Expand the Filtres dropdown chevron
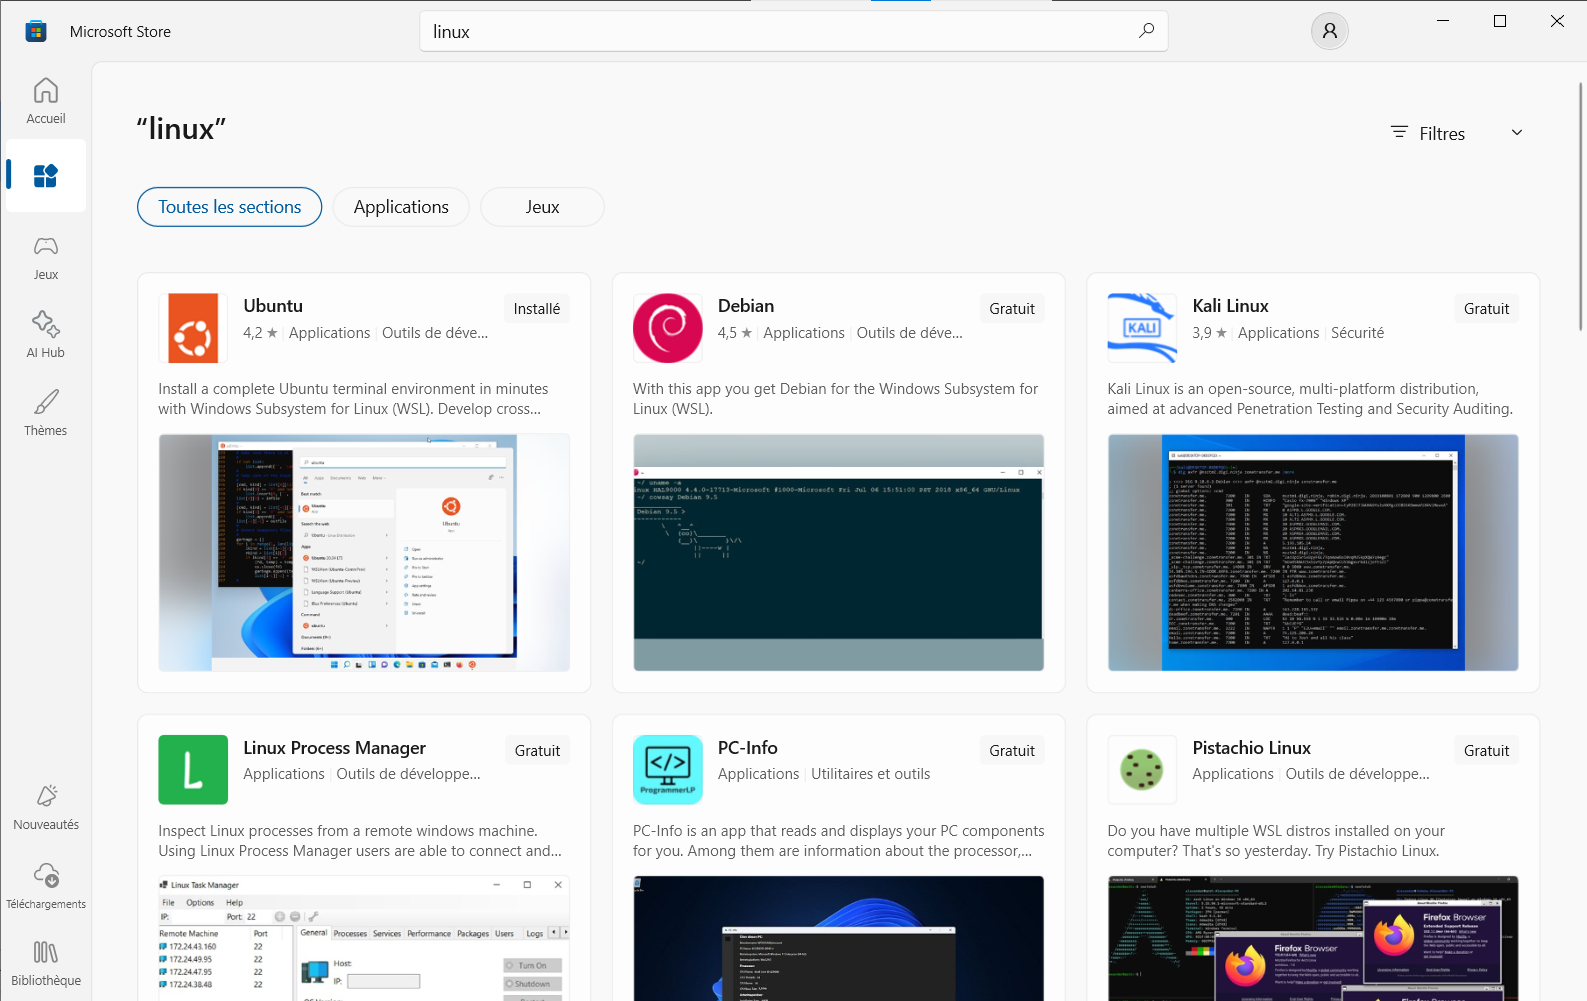This screenshot has width=1587, height=1001. [1517, 133]
